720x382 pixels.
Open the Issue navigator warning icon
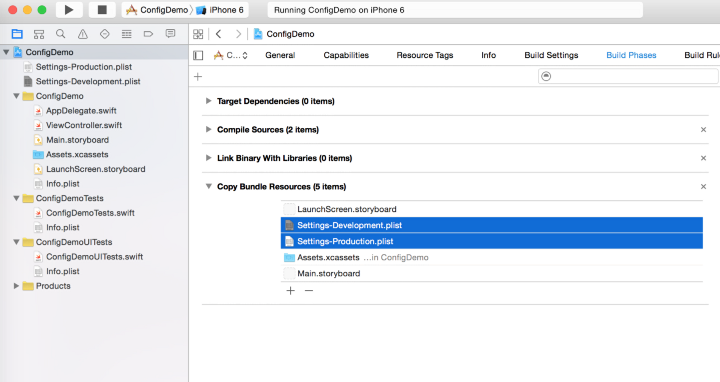tap(83, 34)
